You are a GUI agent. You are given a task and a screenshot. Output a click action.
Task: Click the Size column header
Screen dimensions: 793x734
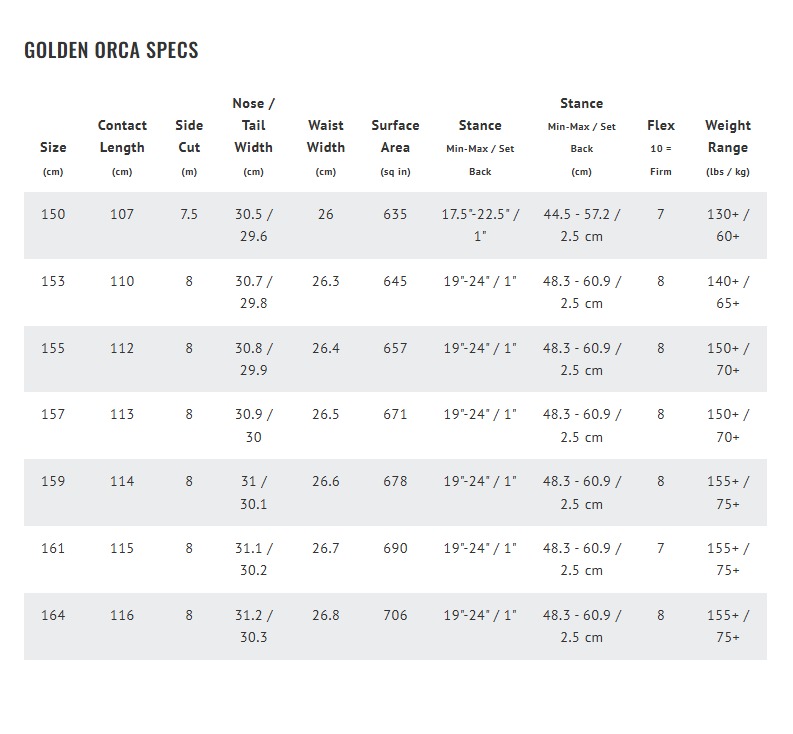(x=53, y=148)
